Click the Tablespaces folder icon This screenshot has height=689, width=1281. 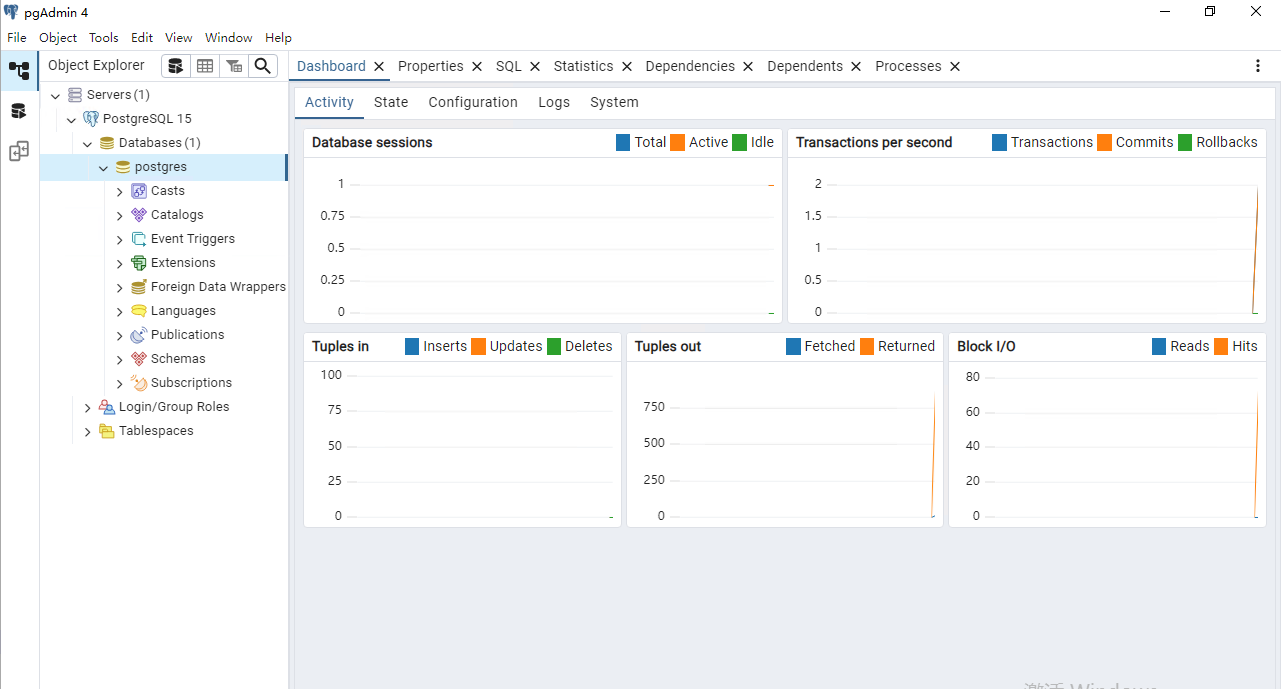pyautogui.click(x=107, y=431)
